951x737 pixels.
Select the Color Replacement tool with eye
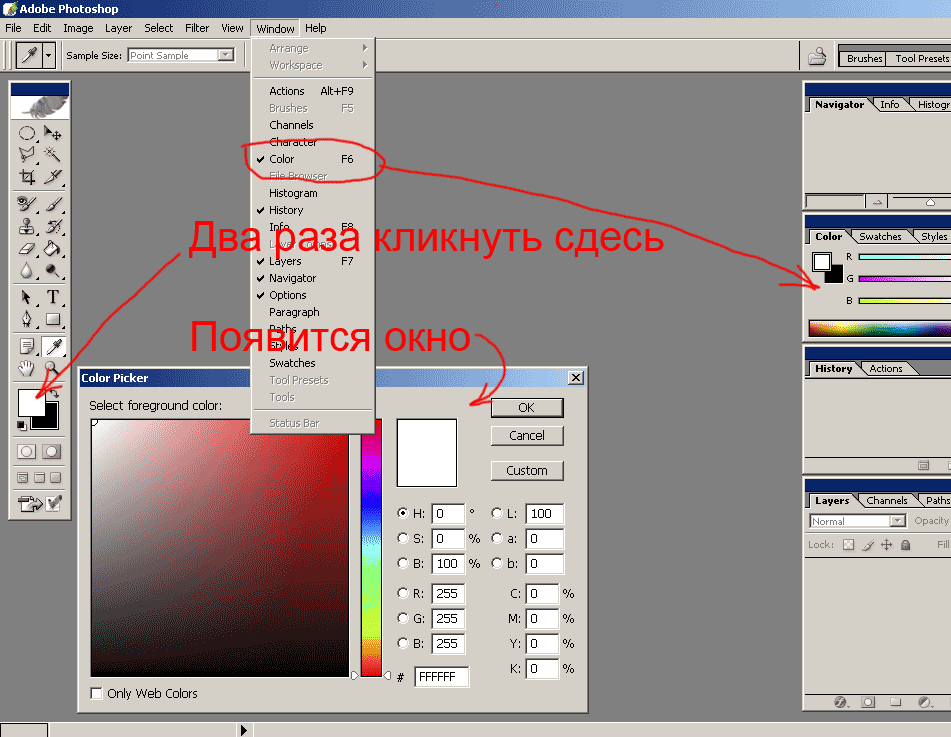[x=27, y=204]
